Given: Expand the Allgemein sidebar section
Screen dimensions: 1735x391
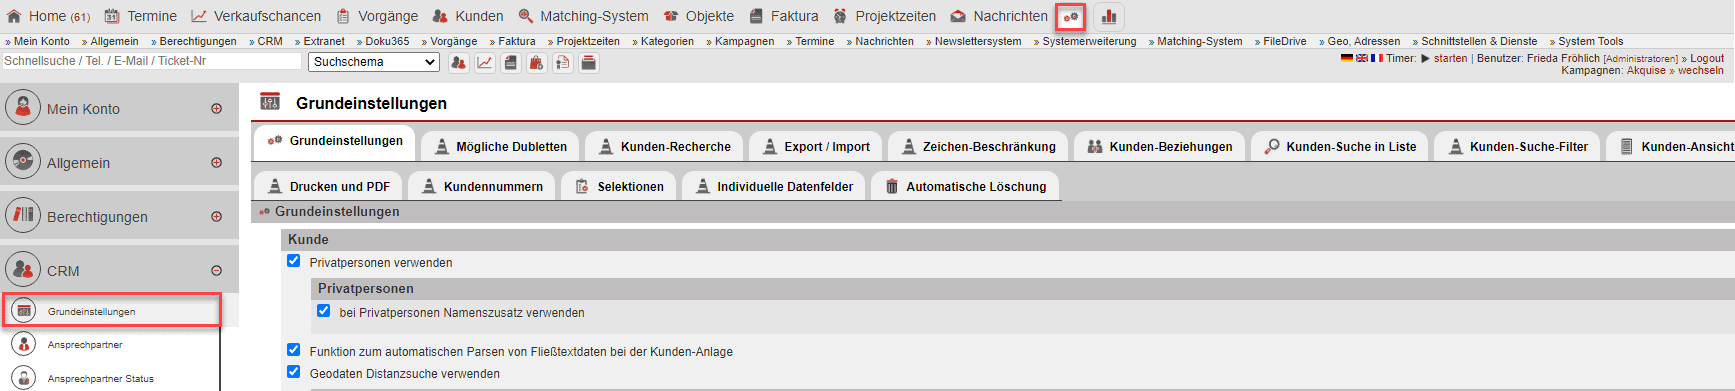Looking at the screenshot, I should (x=216, y=163).
